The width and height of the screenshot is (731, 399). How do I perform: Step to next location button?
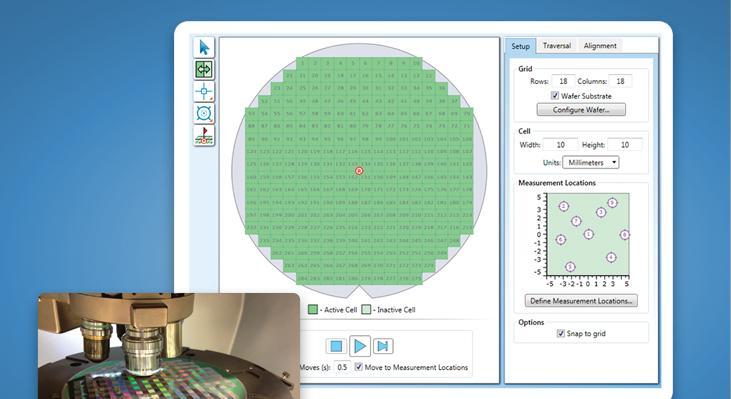point(383,346)
